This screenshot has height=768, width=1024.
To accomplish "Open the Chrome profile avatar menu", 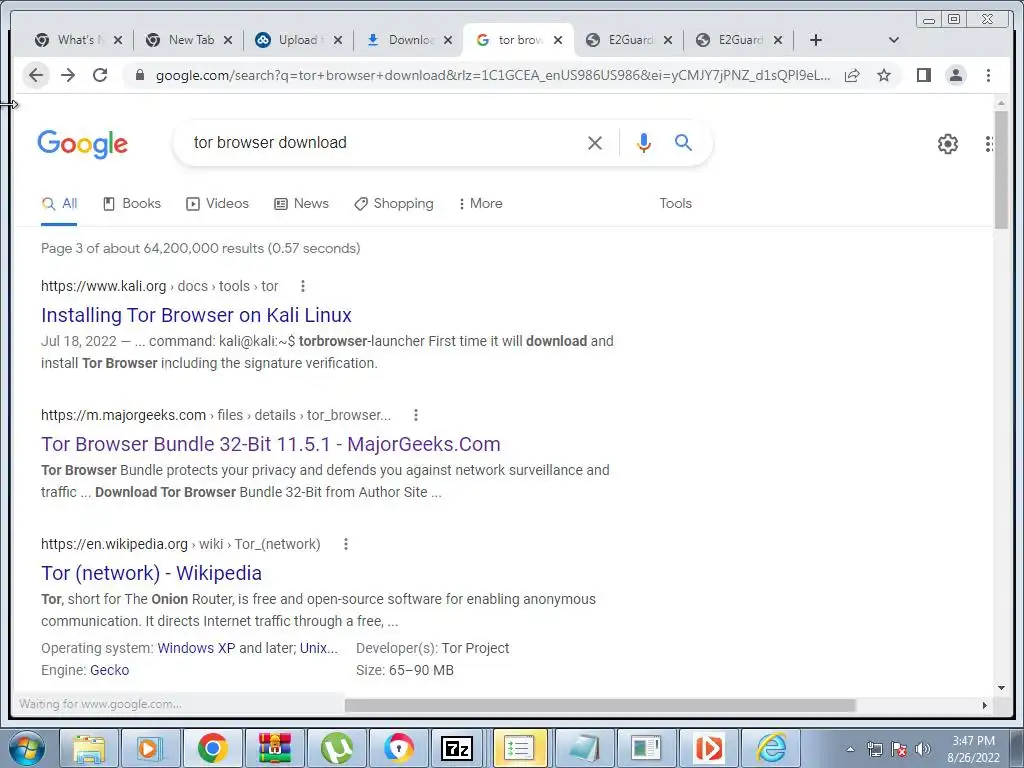I will (955, 75).
